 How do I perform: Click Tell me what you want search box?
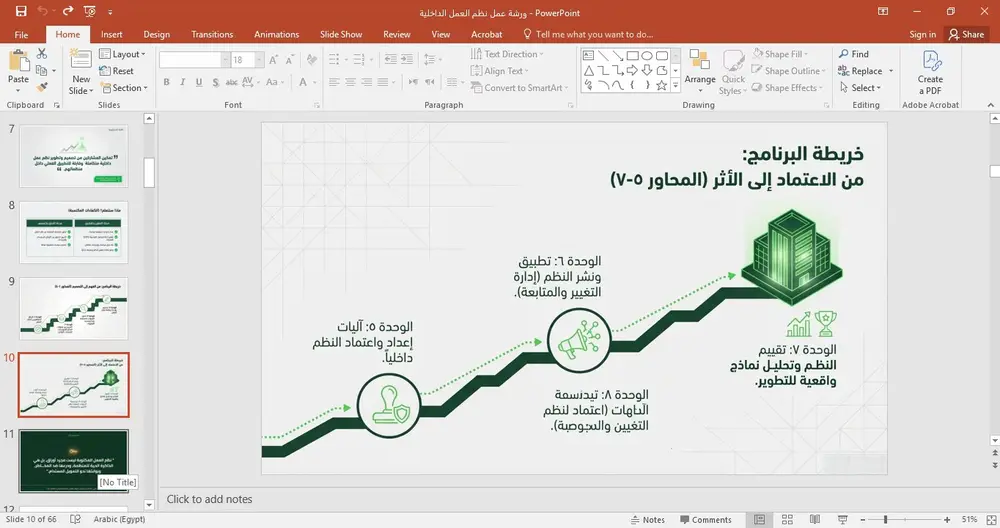588,34
